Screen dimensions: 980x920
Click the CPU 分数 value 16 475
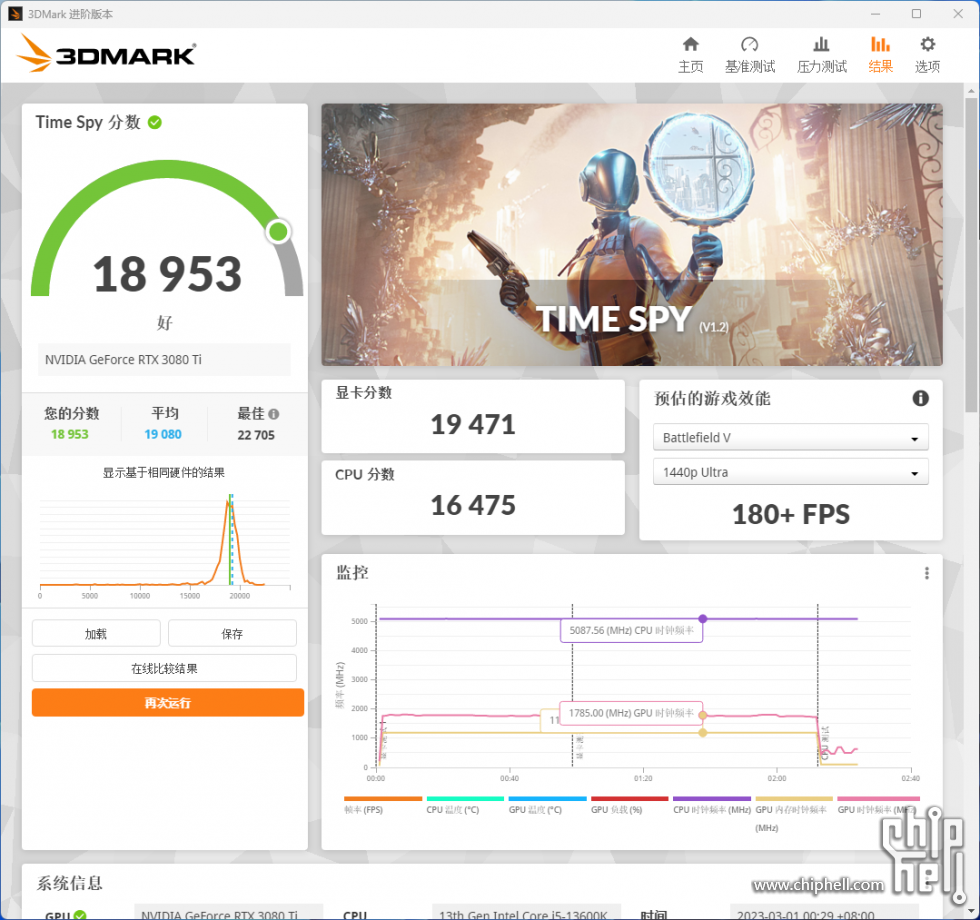point(473,505)
